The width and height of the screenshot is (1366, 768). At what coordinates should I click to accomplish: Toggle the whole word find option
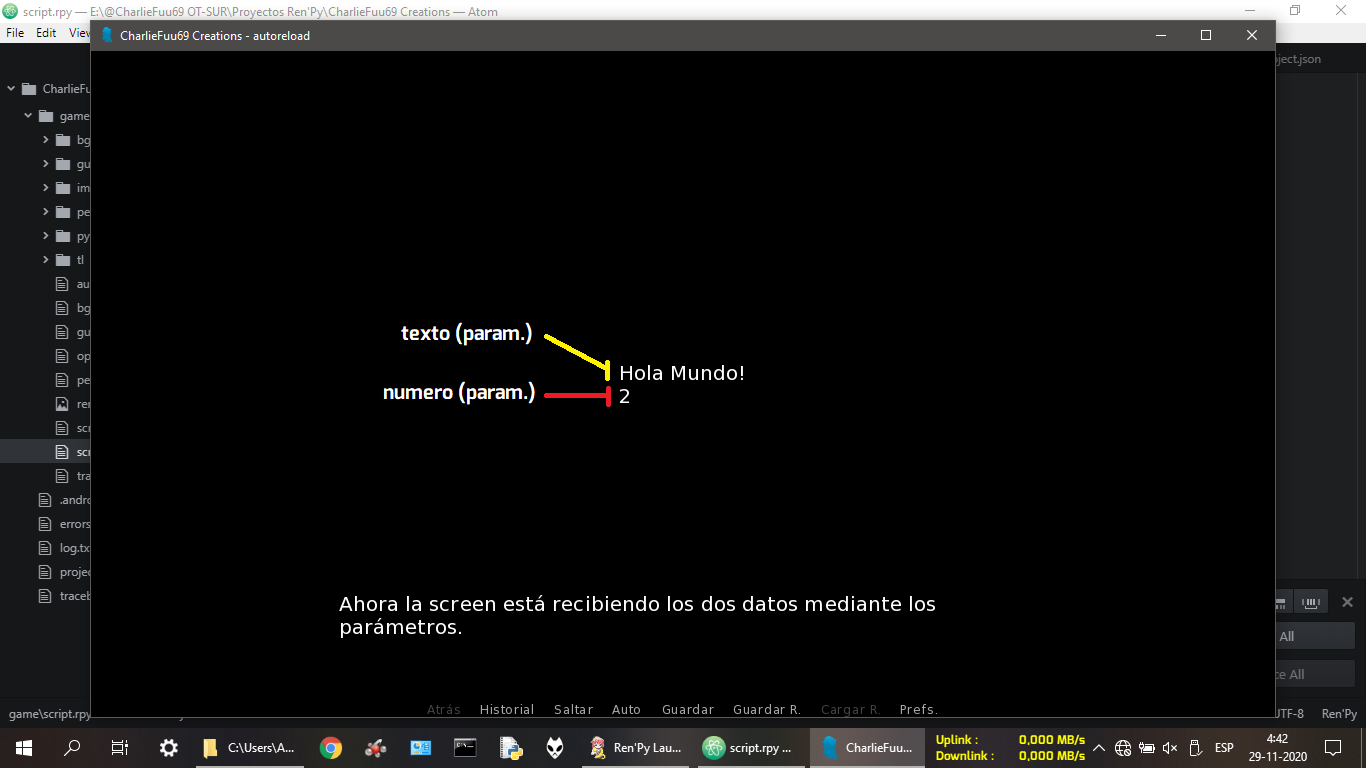[1311, 602]
